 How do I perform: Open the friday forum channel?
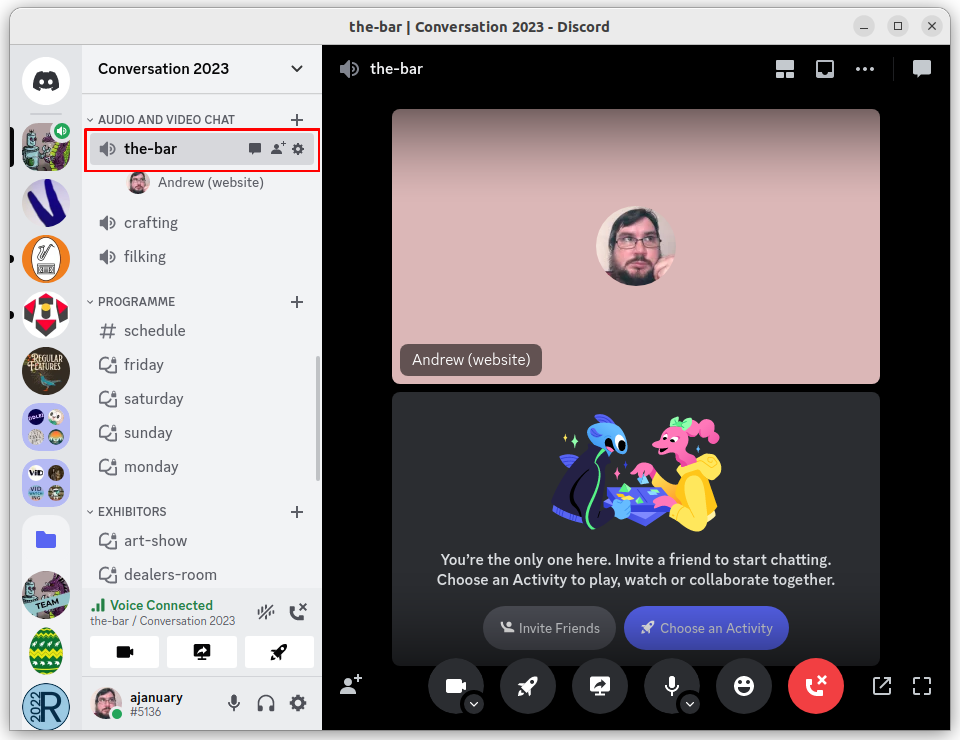[202, 365]
